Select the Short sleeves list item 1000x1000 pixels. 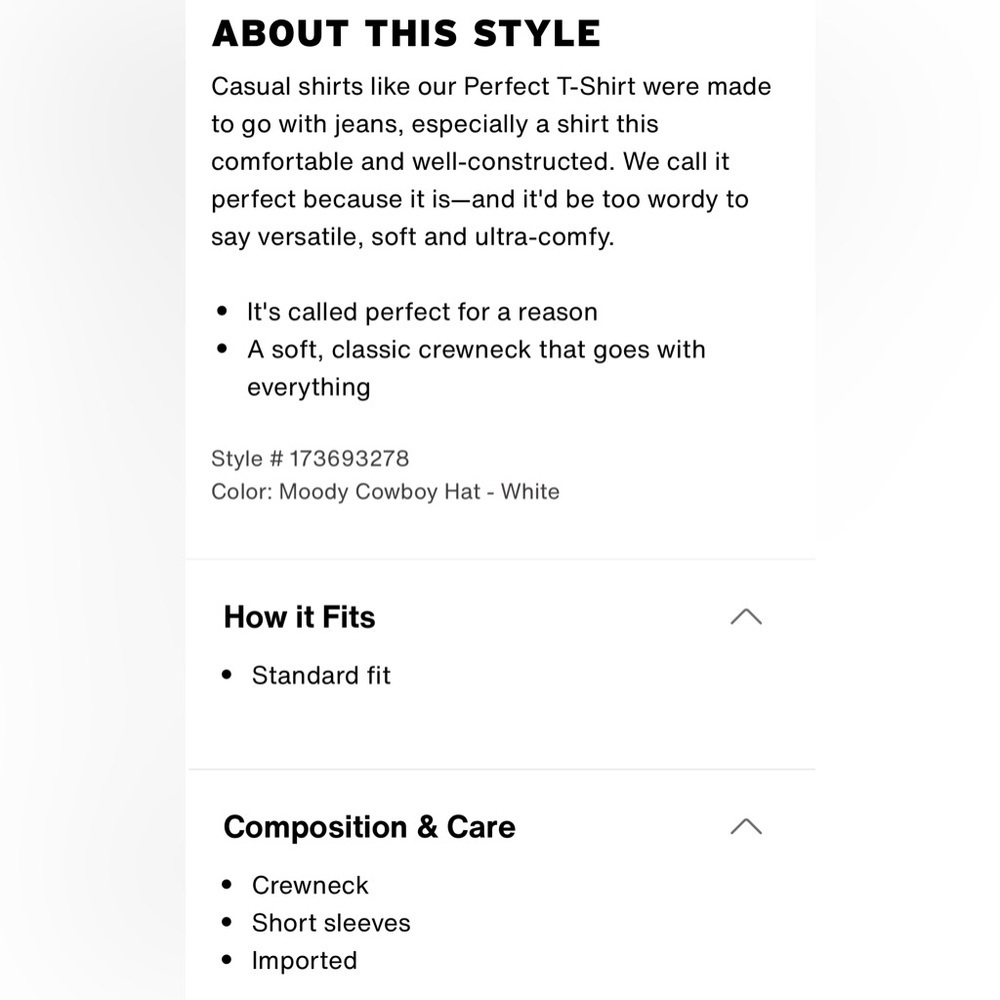pos(331,923)
